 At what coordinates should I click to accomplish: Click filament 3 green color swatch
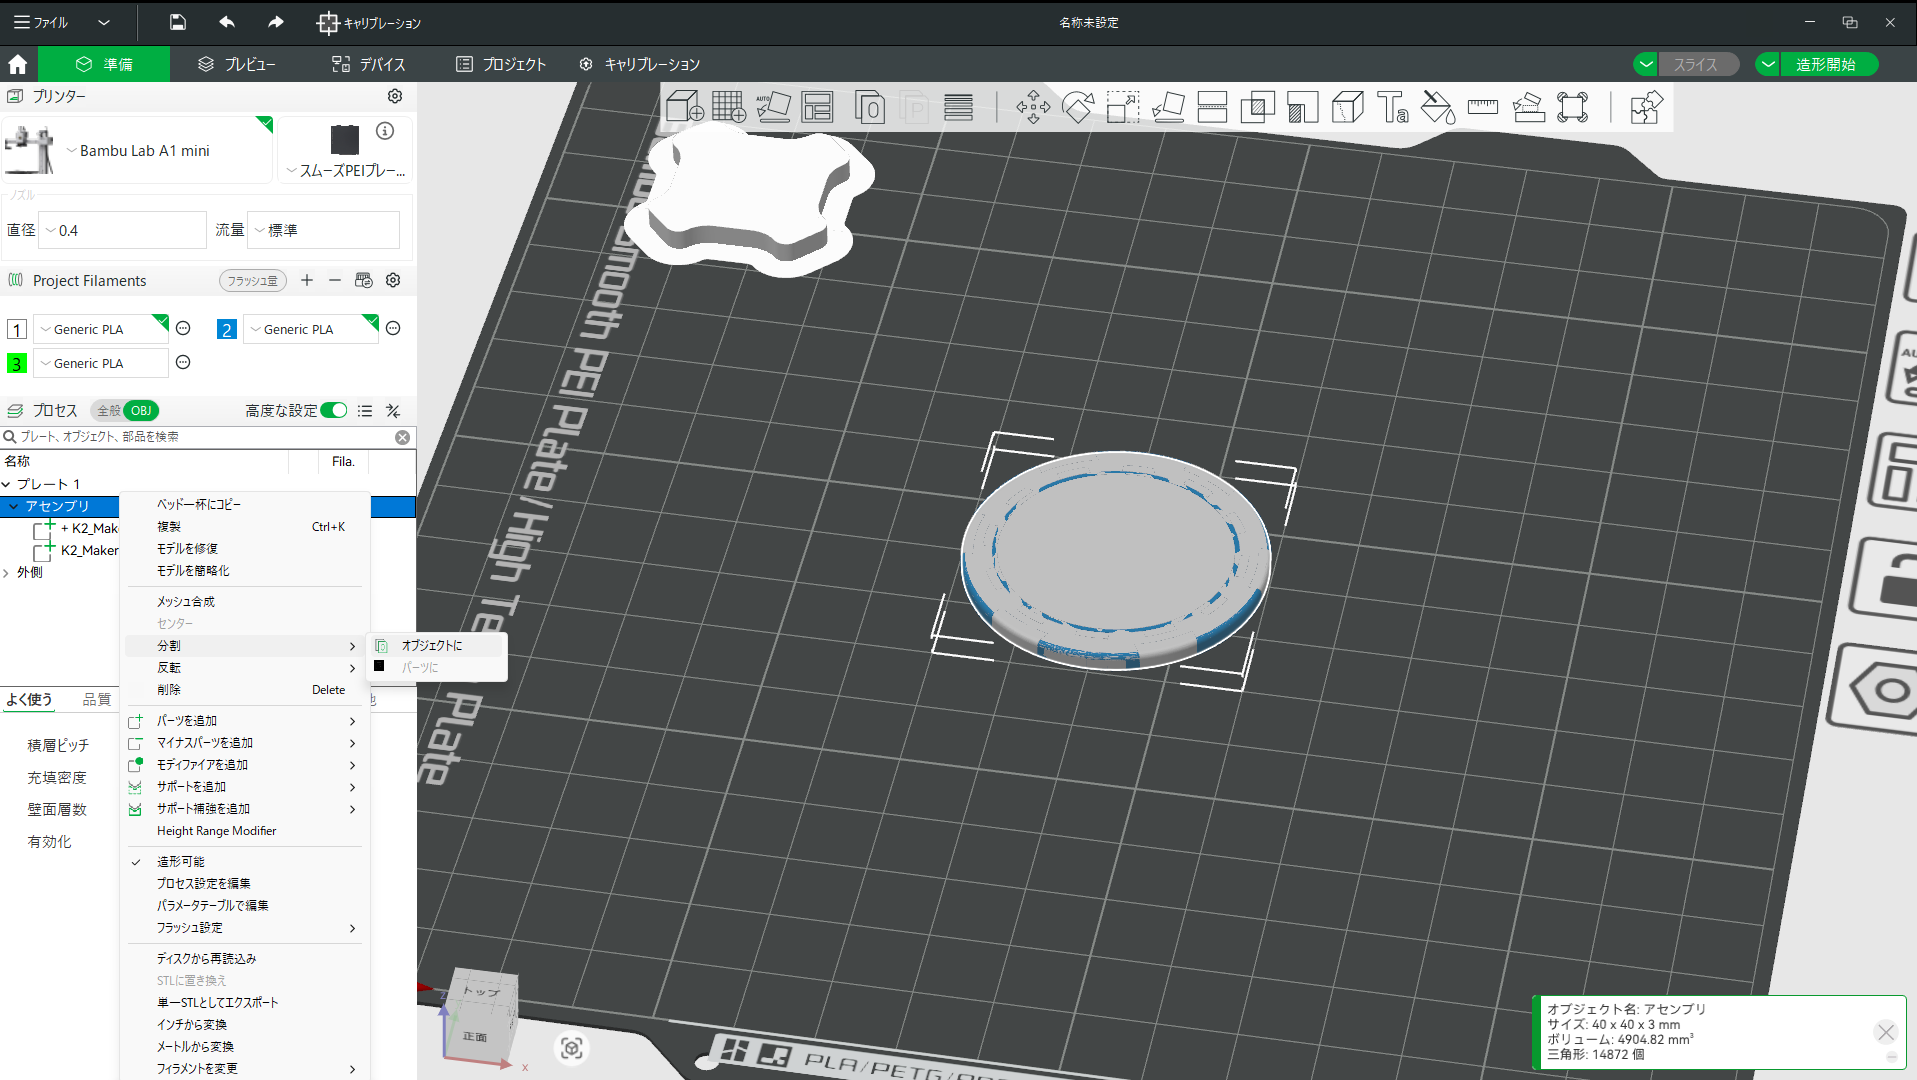point(17,363)
